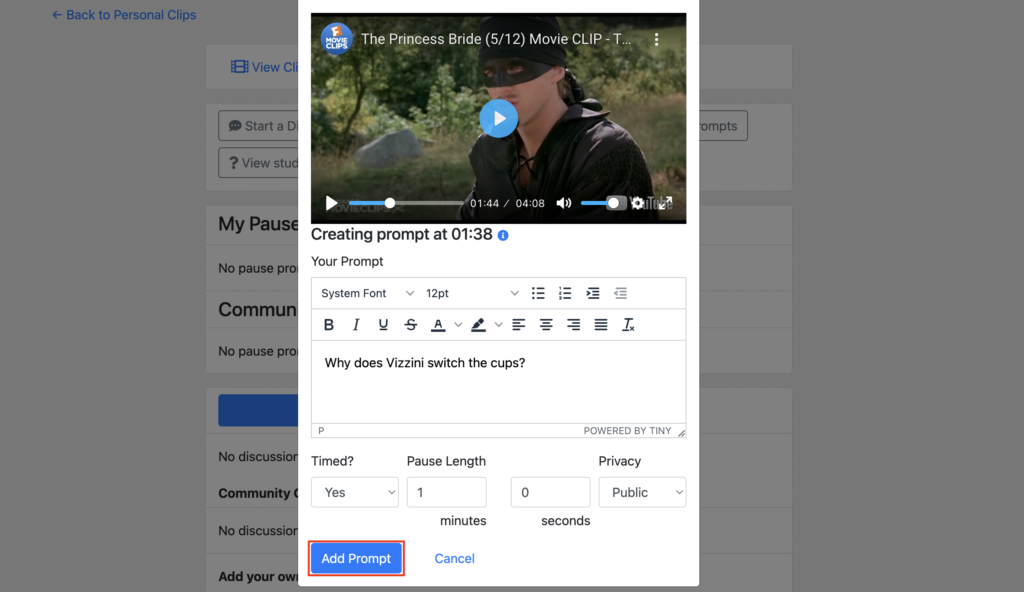The height and width of the screenshot is (592, 1024).
Task: Open the 12pt font size dropdown
Action: (x=472, y=293)
